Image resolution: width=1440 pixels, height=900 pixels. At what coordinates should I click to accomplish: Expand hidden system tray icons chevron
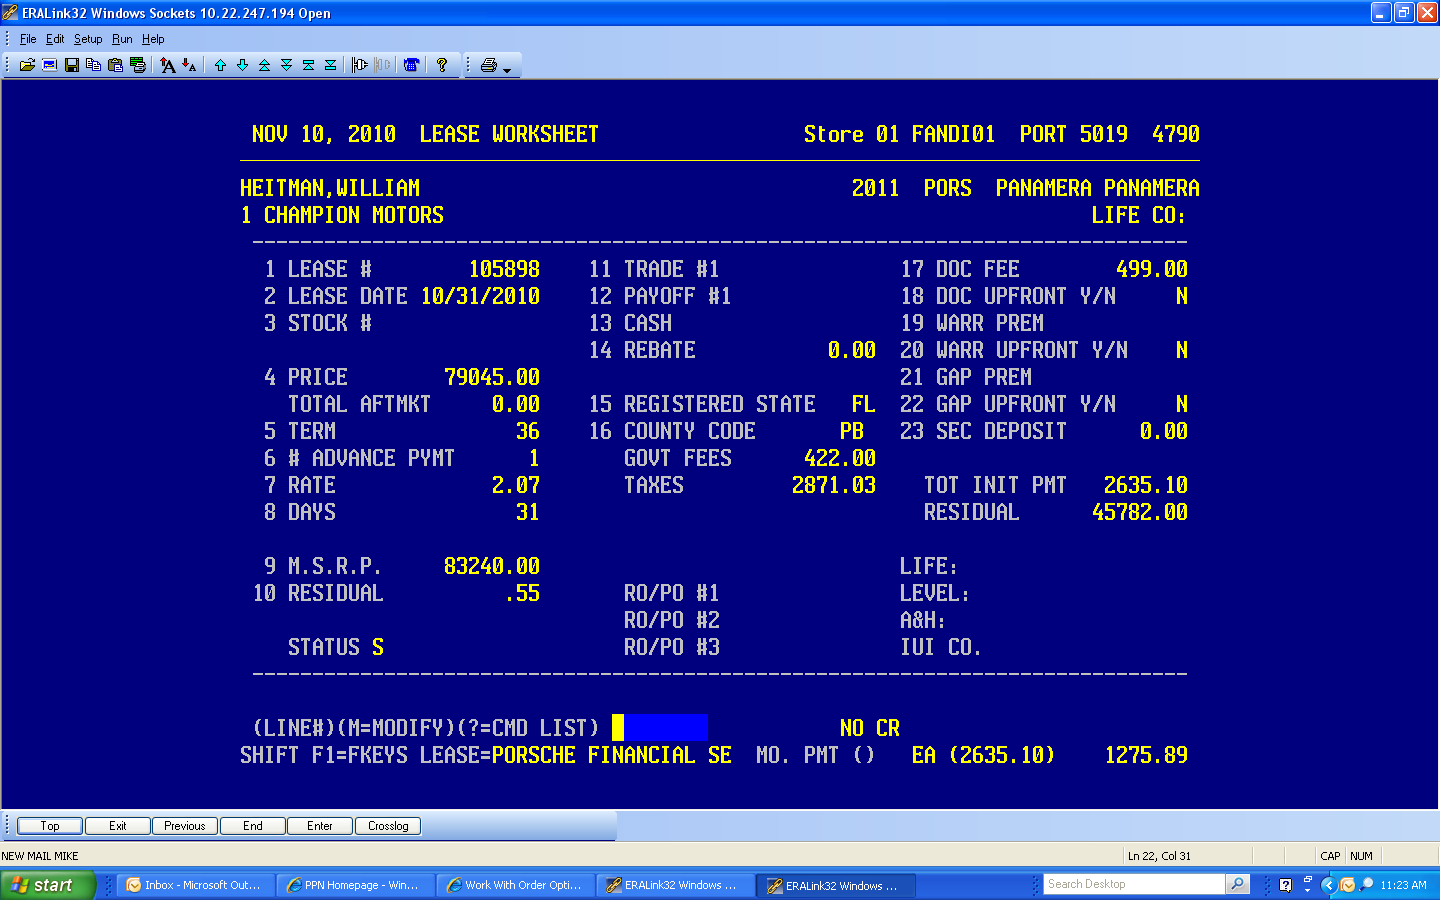click(1328, 885)
